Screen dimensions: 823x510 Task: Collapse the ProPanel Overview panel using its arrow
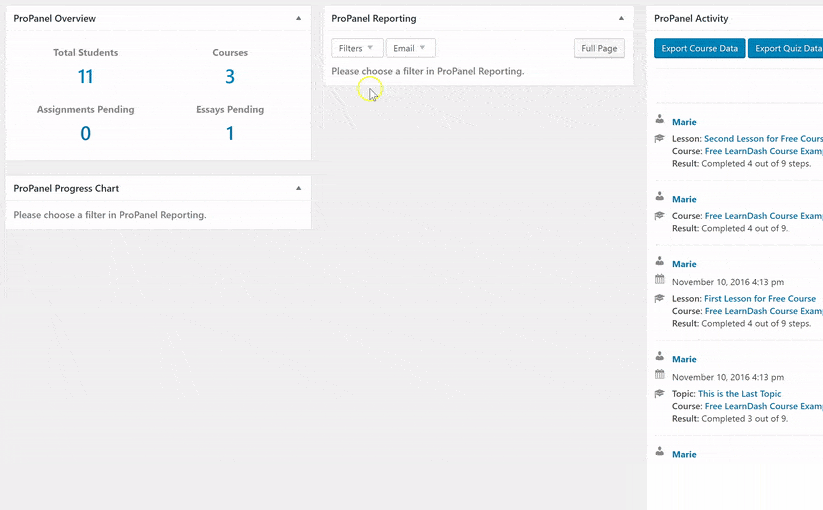tap(298, 18)
